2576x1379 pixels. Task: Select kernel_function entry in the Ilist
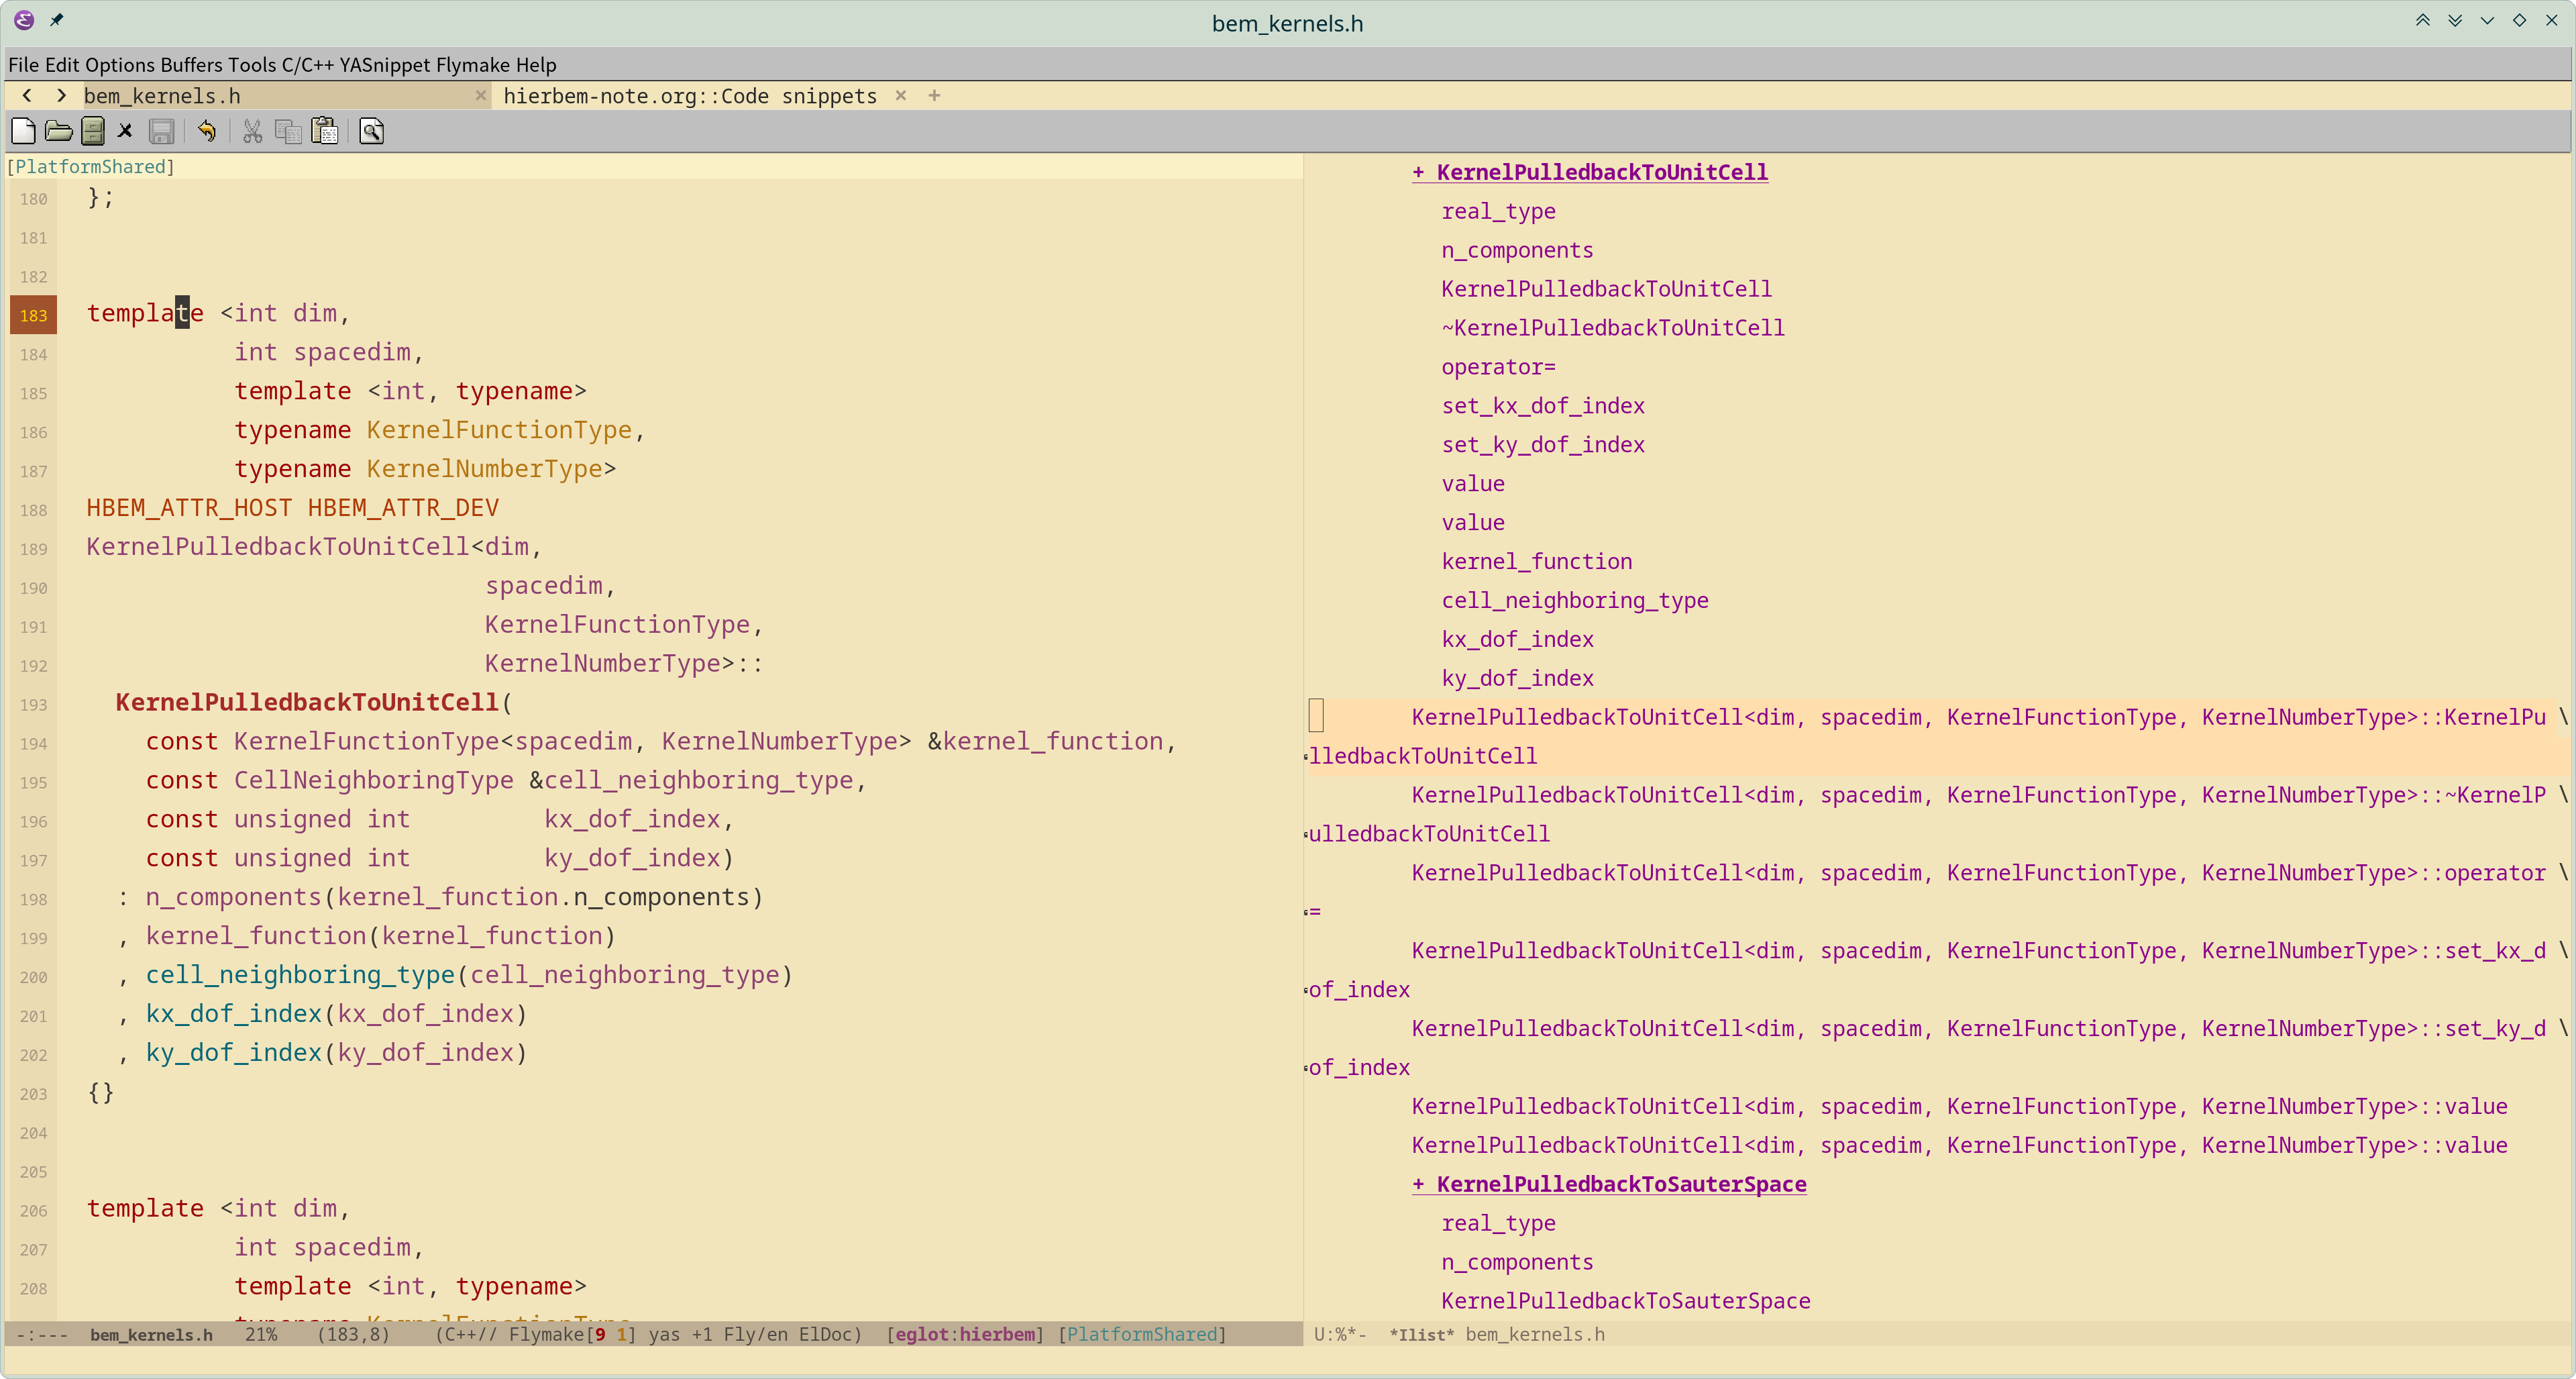tap(1537, 561)
